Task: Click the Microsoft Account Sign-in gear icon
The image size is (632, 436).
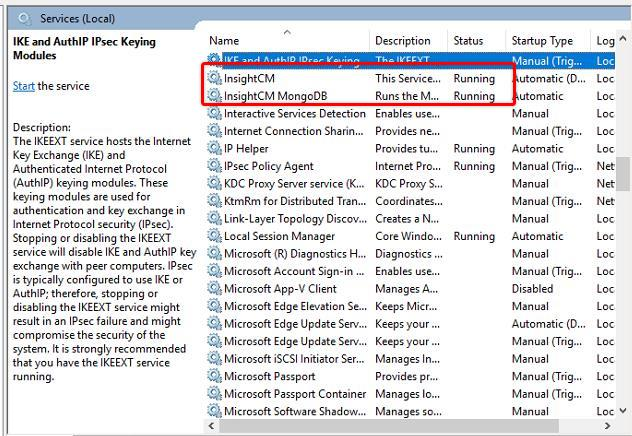Action: [214, 271]
